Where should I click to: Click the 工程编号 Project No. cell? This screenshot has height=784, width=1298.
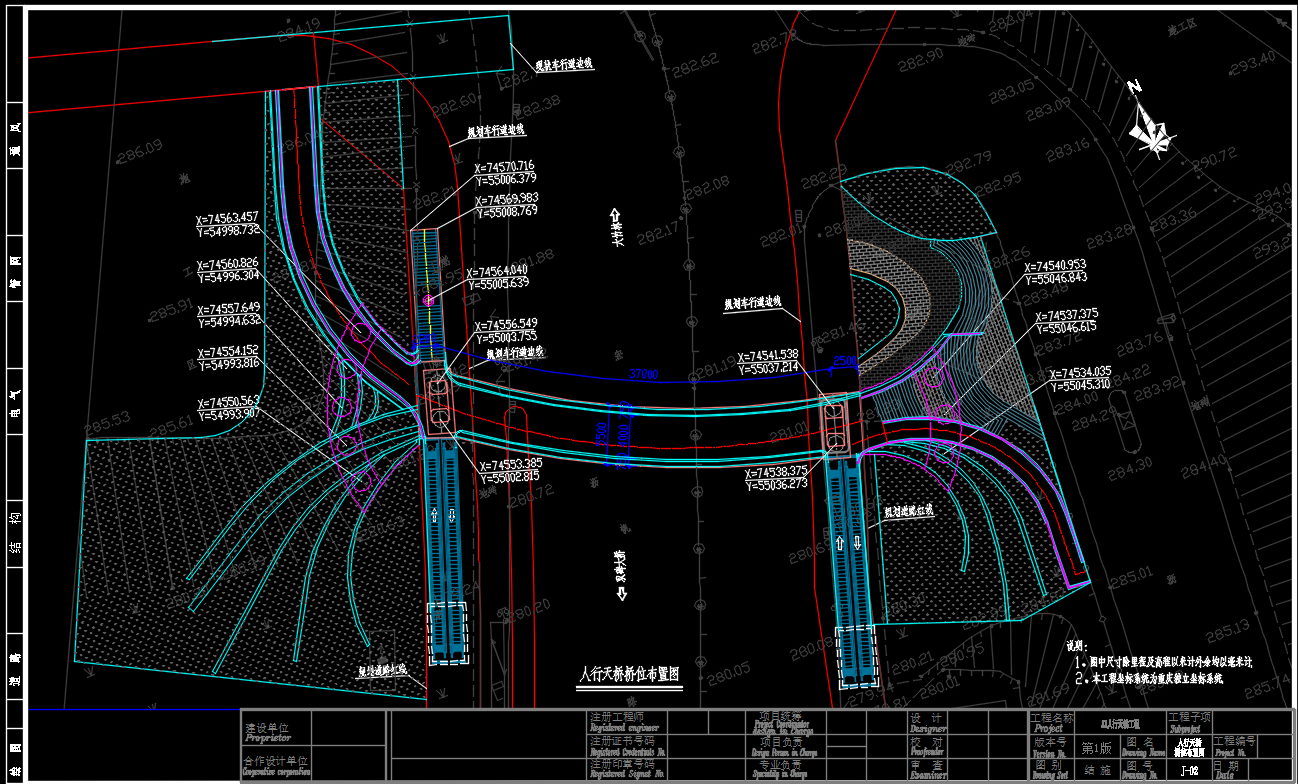(1233, 746)
